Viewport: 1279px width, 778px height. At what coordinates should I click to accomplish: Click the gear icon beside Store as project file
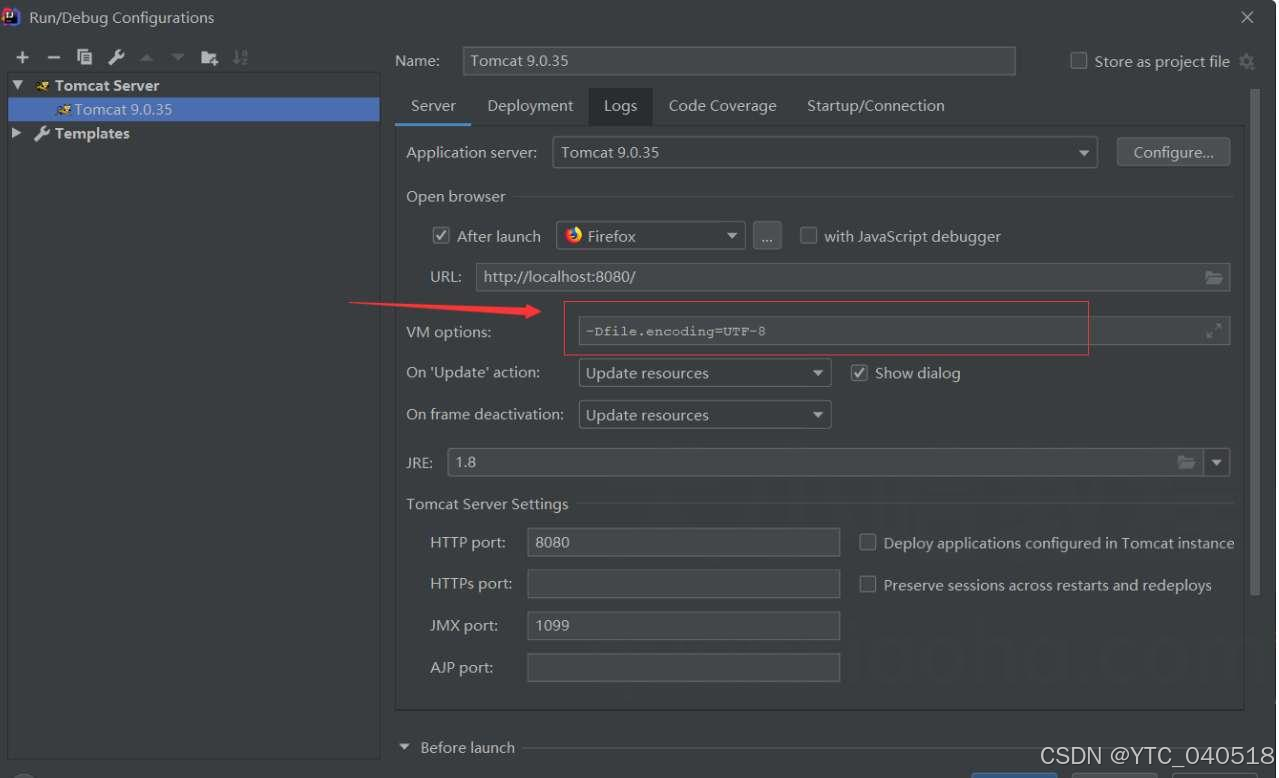pyautogui.click(x=1246, y=62)
